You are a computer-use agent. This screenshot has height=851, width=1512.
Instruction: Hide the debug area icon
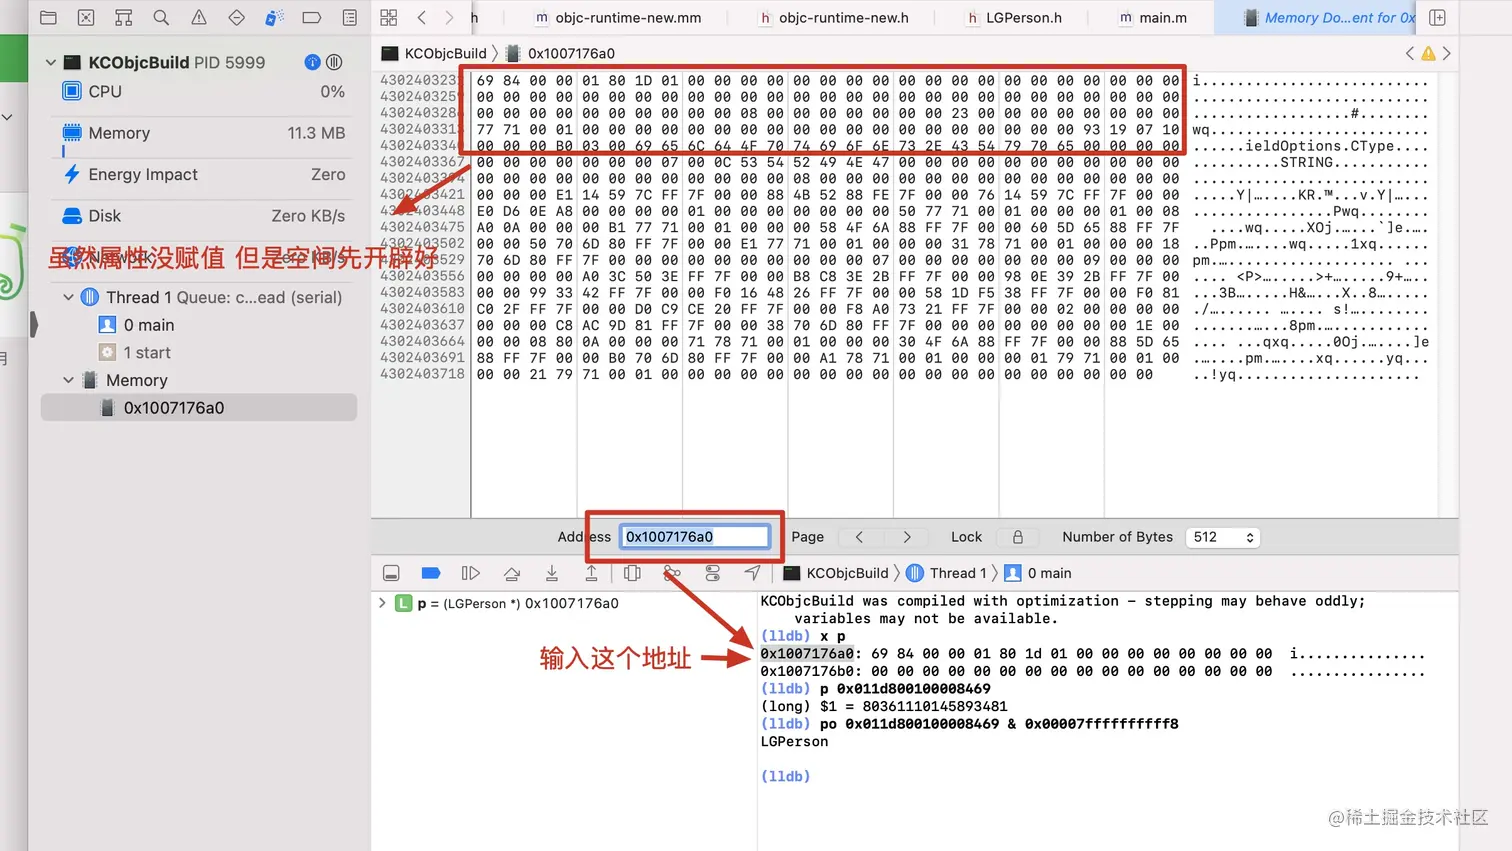[391, 573]
